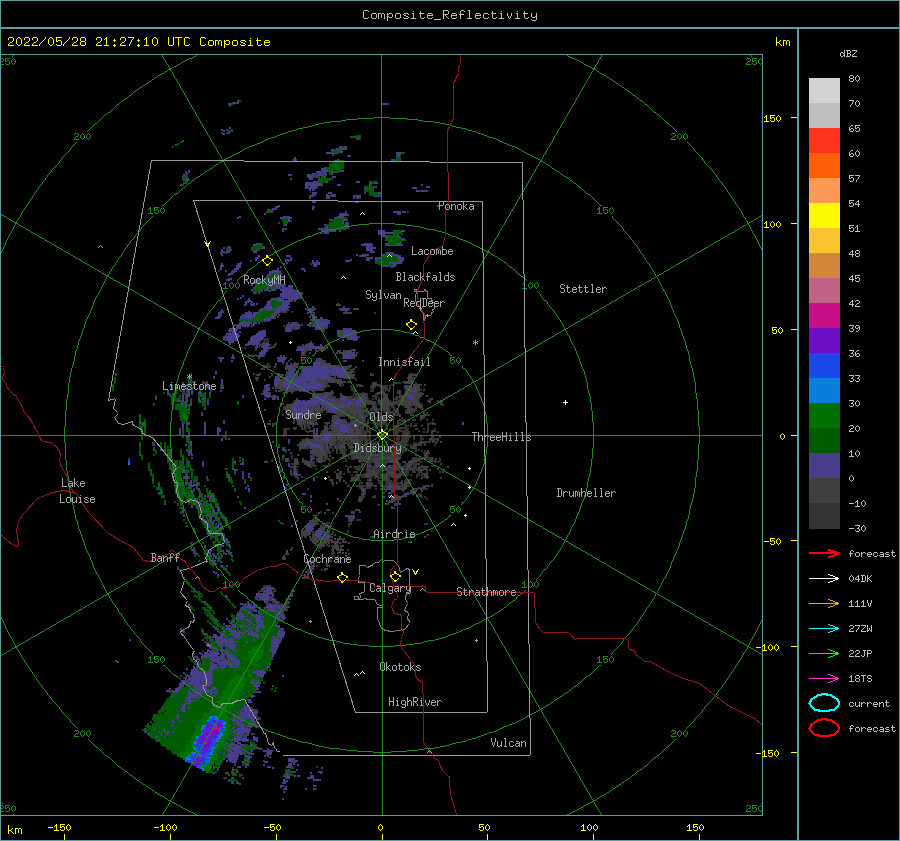900x841 pixels.
Task: Click the red forecast arrow in legend
Action: [824, 553]
